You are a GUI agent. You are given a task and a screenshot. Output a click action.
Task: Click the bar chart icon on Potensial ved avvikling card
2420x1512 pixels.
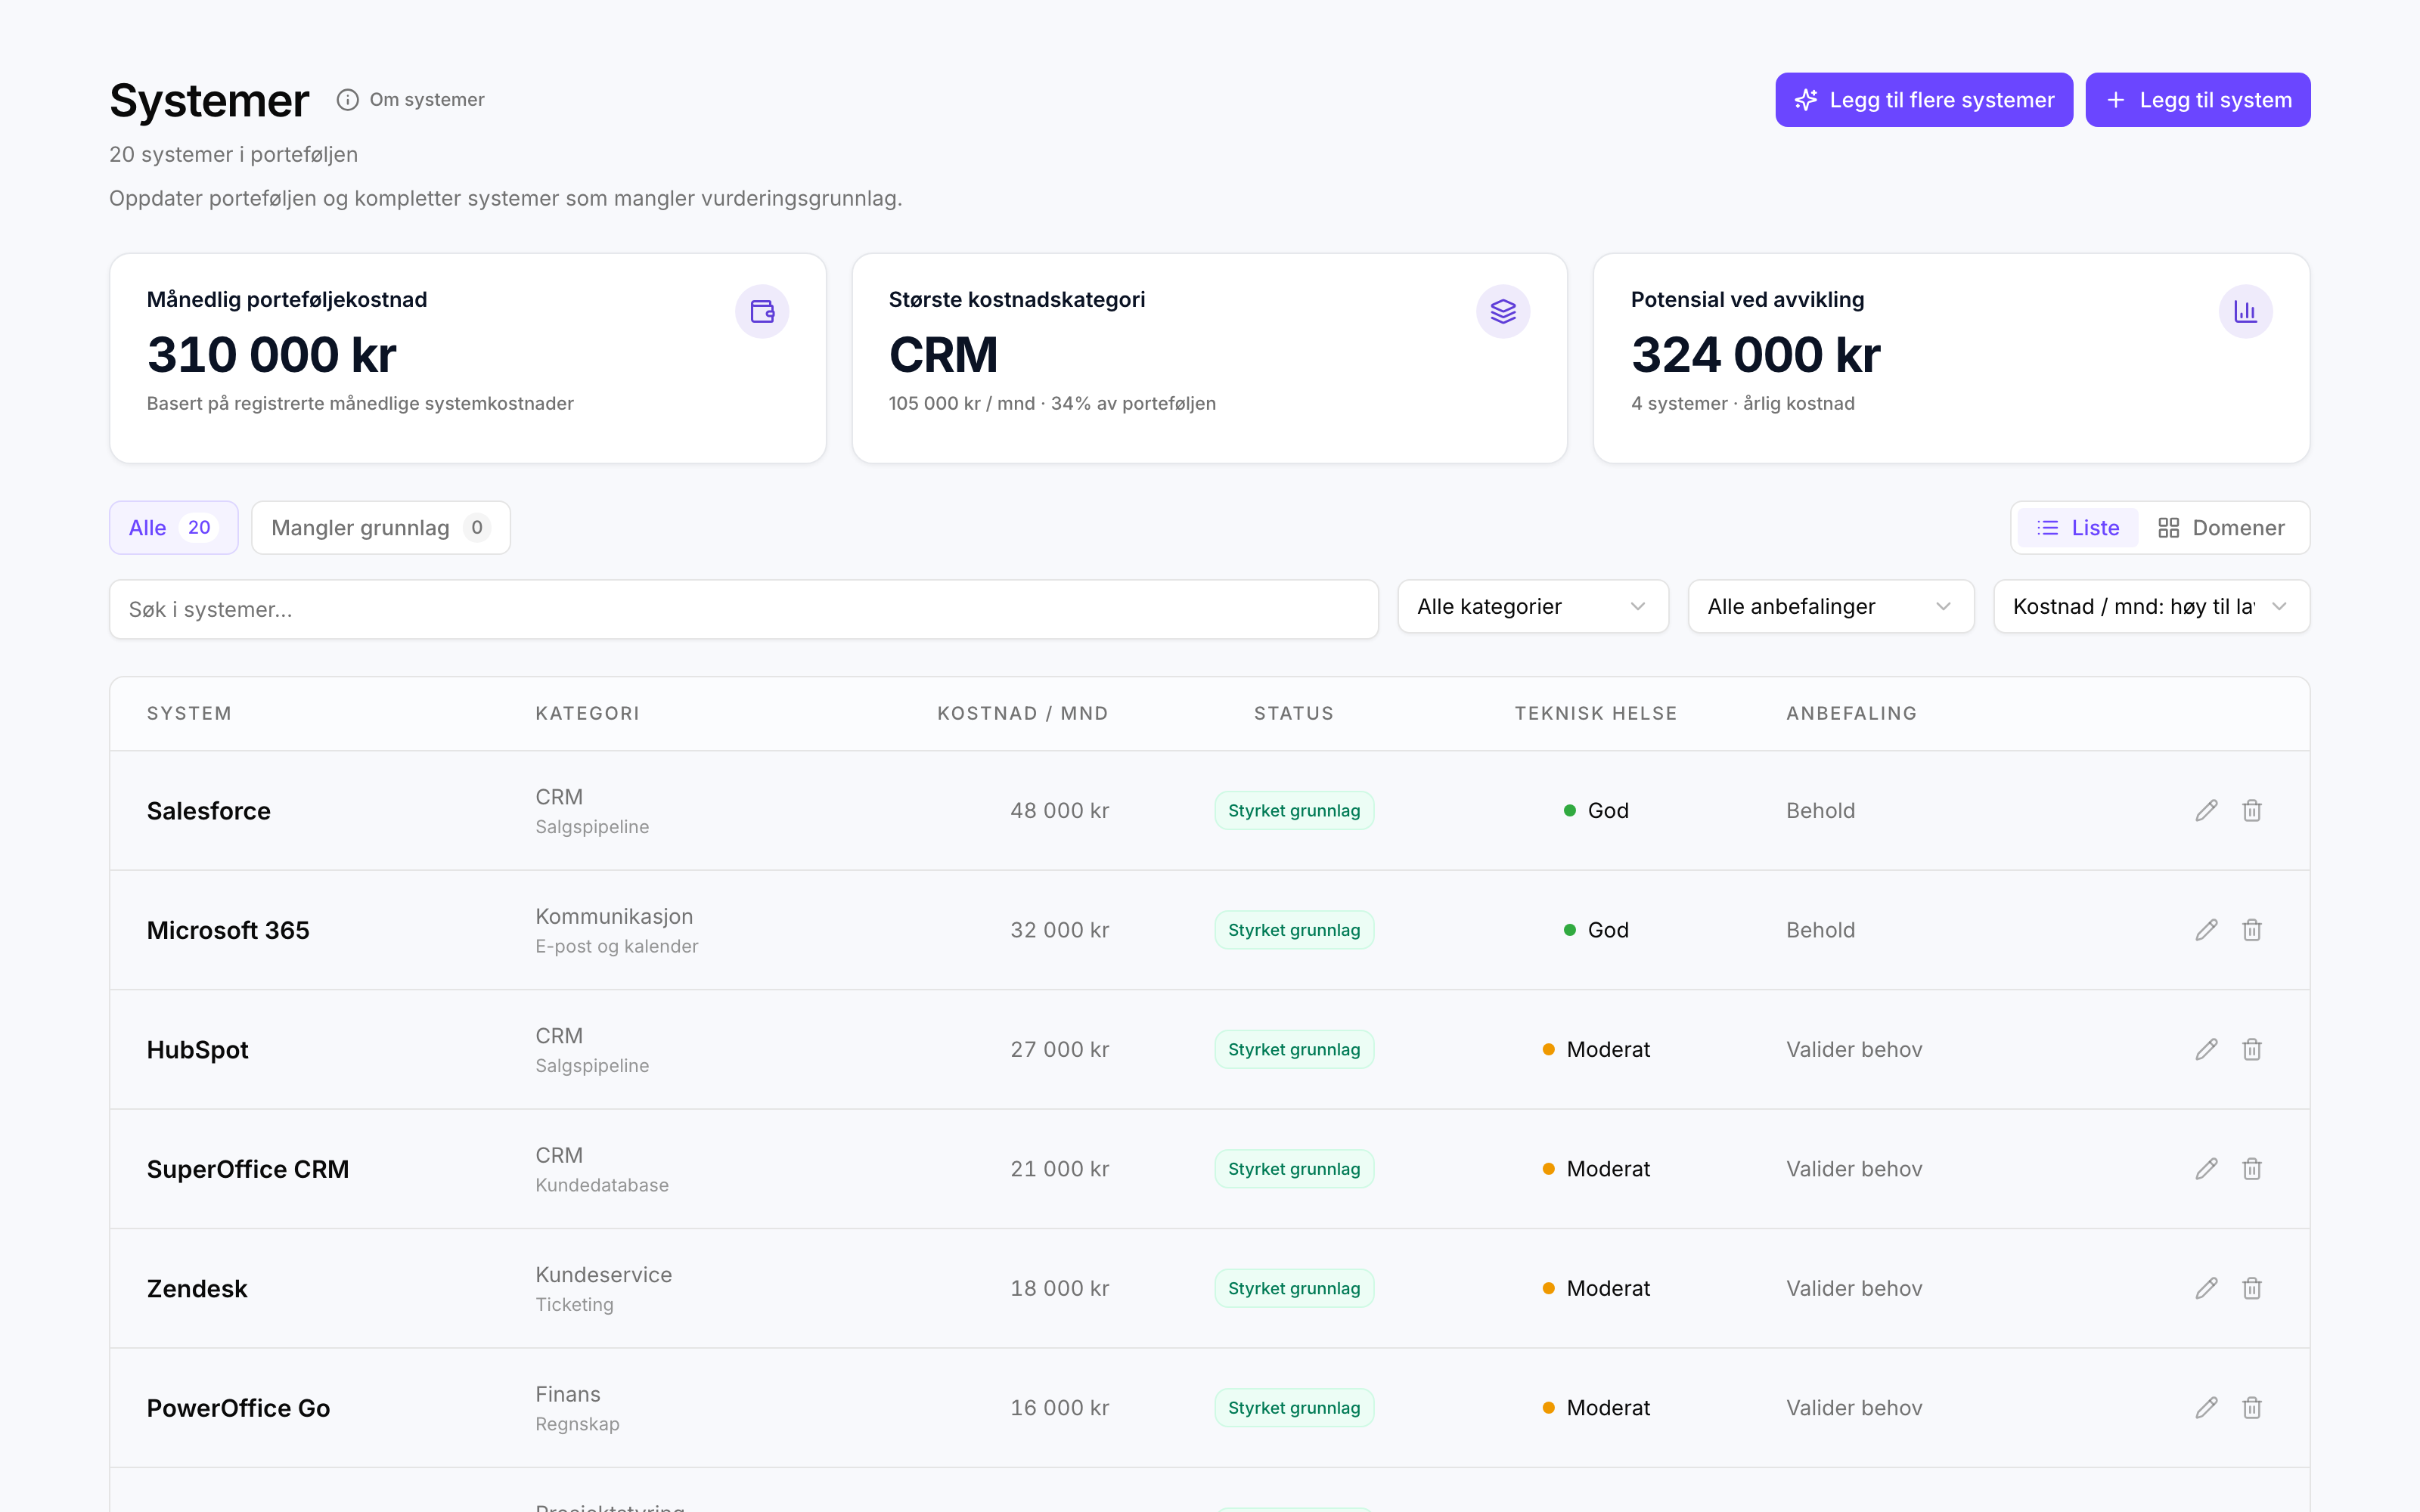[2245, 312]
